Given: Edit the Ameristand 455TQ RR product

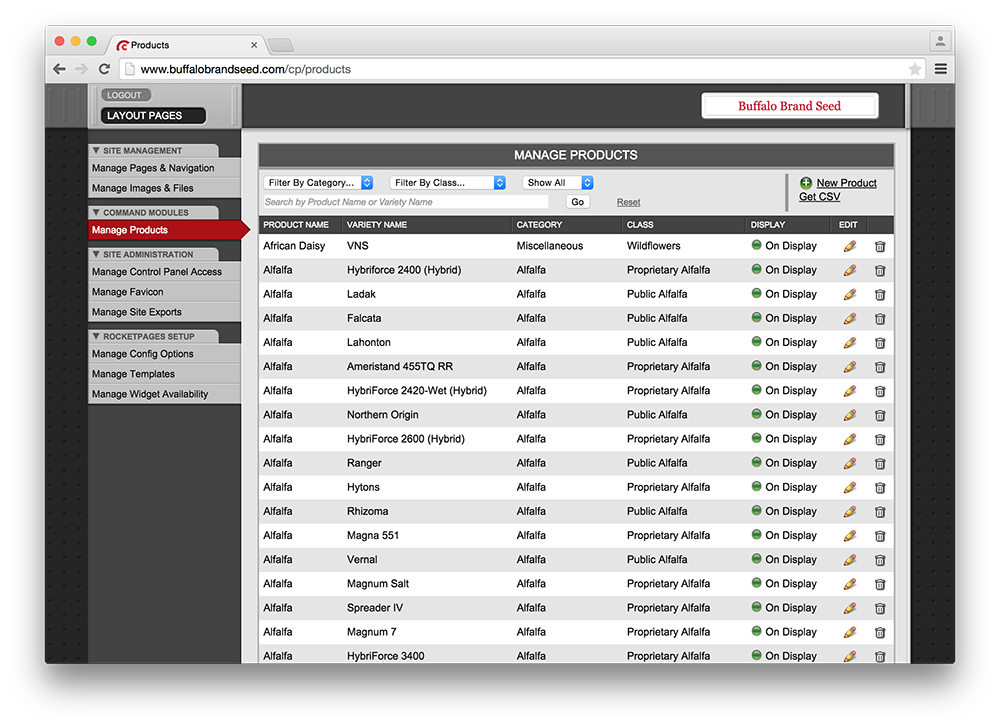Looking at the screenshot, I should [x=850, y=367].
